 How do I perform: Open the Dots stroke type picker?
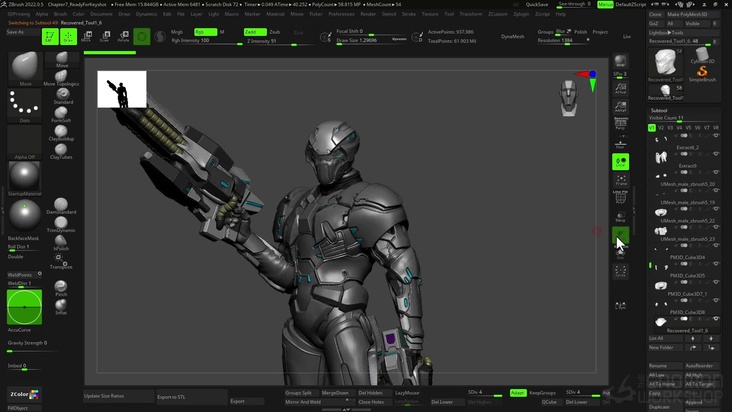point(25,105)
